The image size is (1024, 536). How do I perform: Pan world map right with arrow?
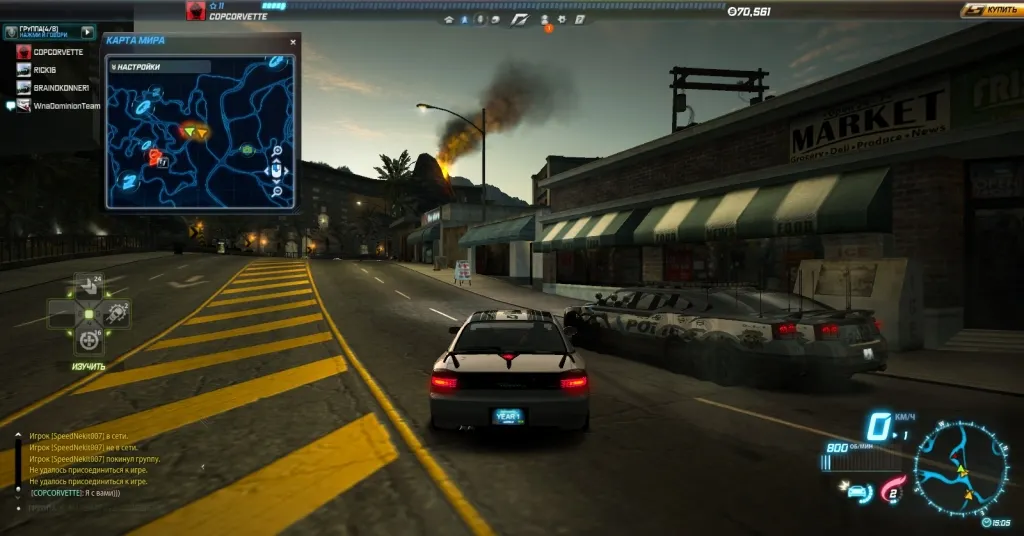pos(286,172)
